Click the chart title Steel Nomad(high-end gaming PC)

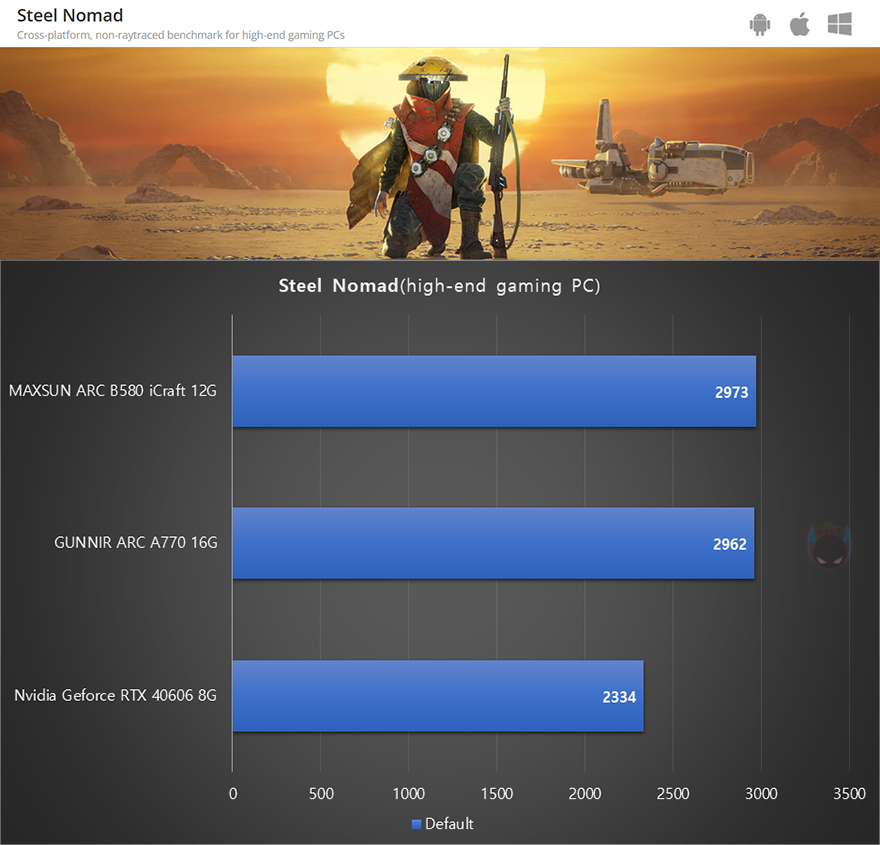click(439, 286)
